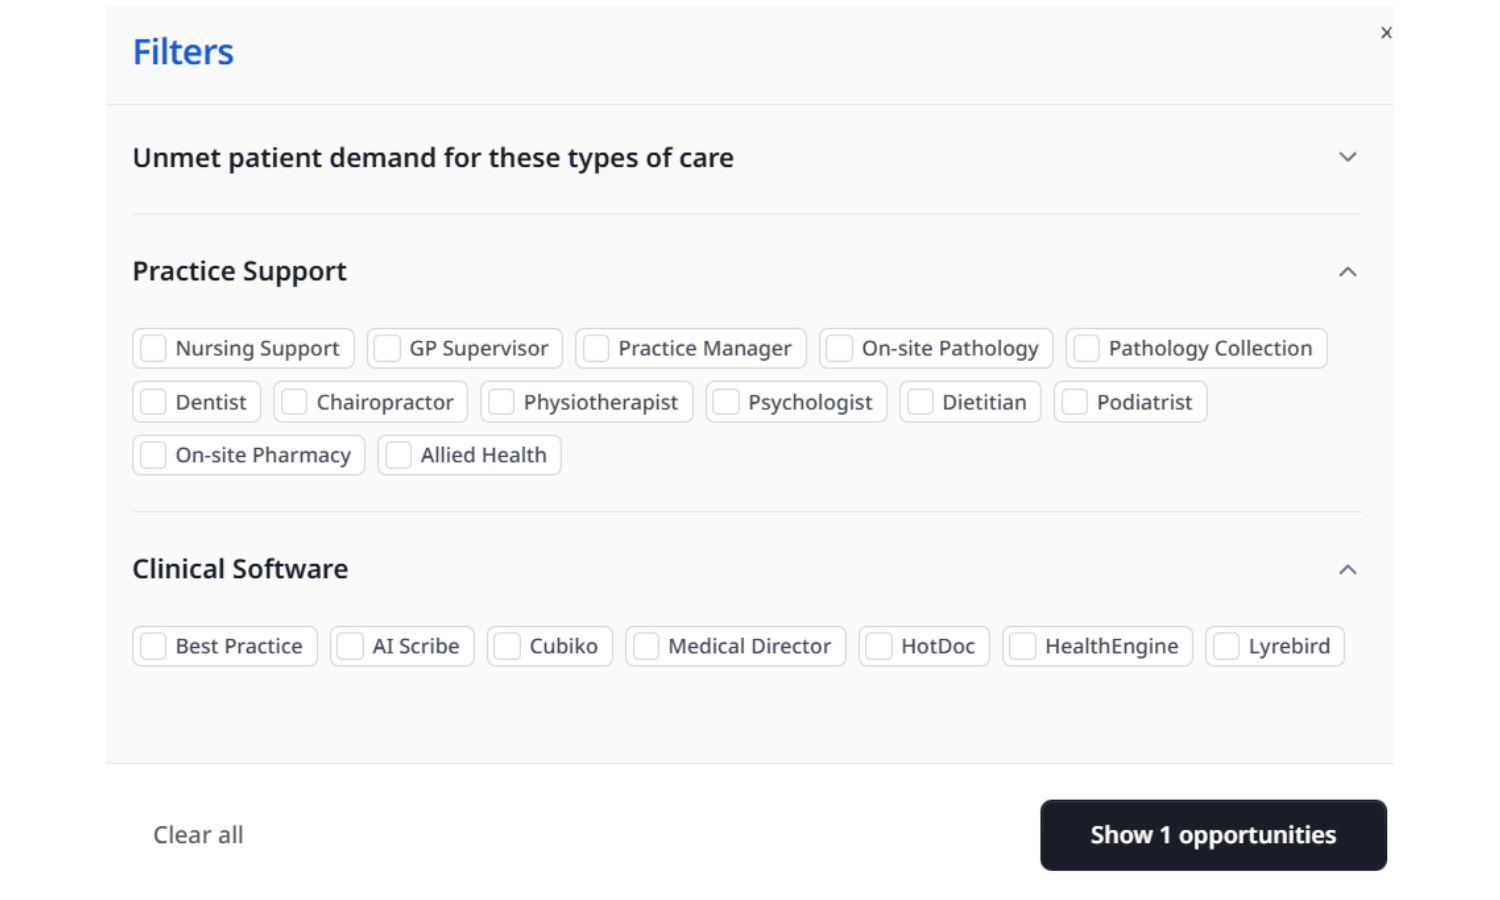Check the Nursing Support checkbox

152,348
